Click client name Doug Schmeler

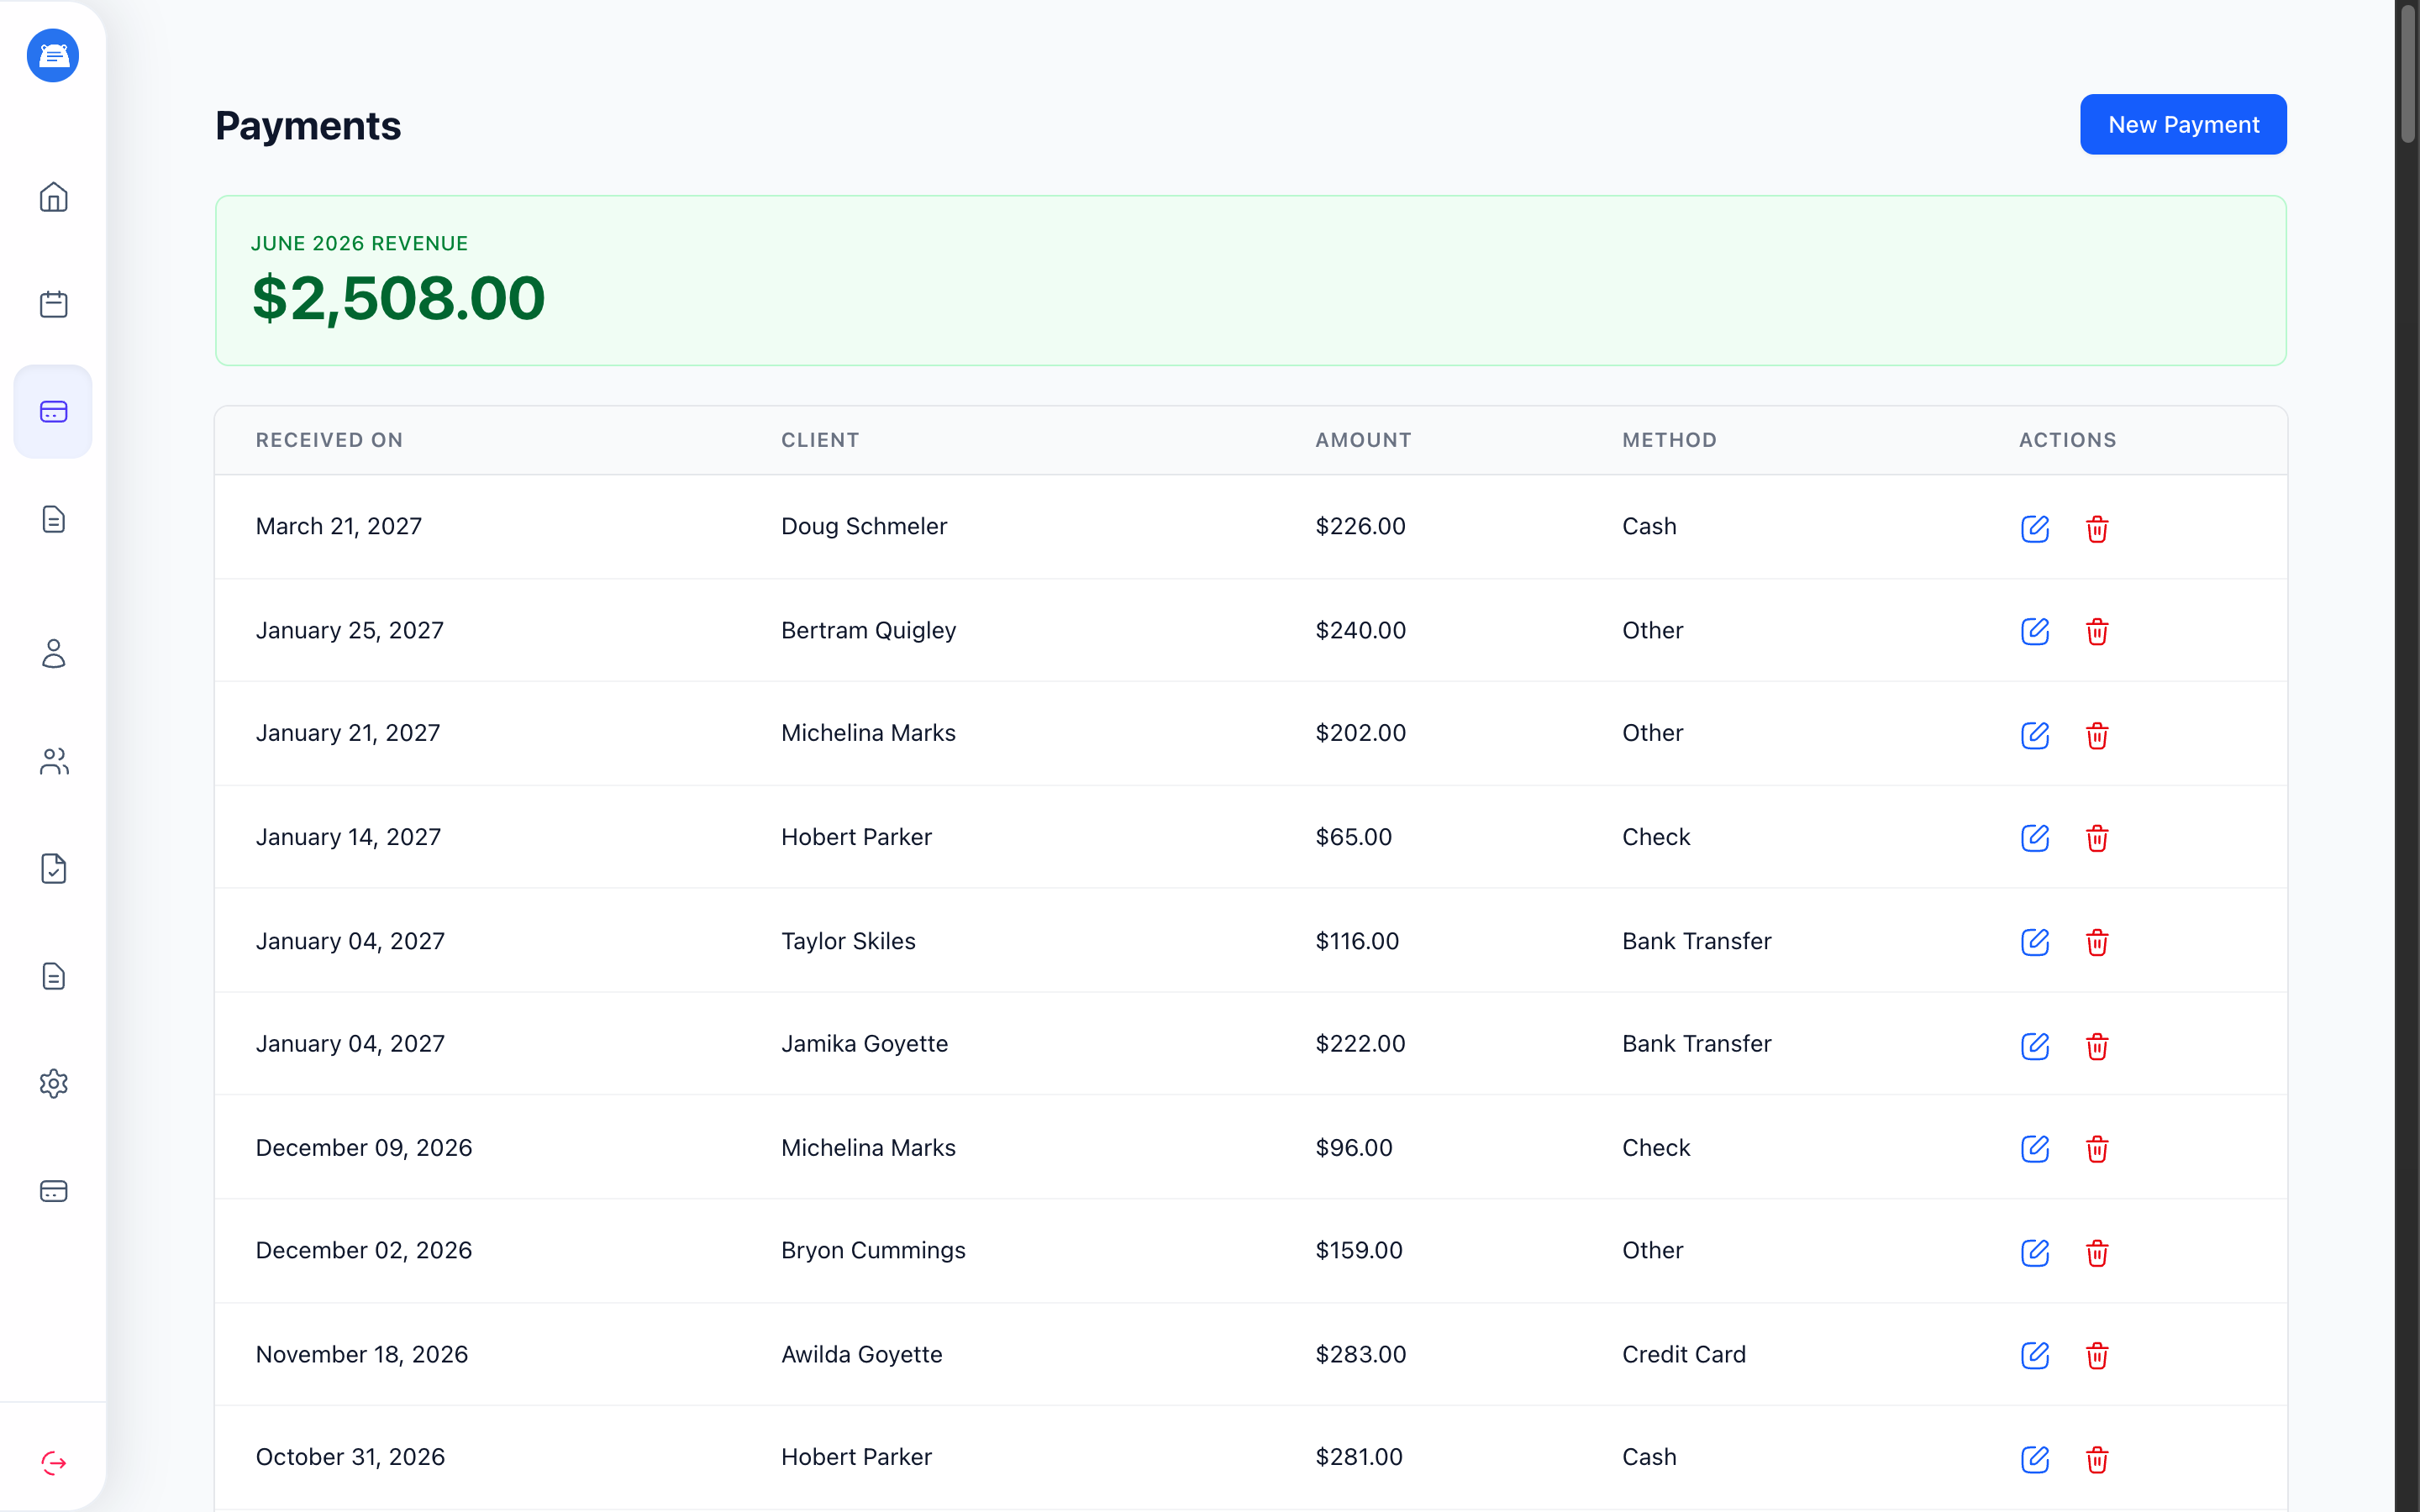click(864, 526)
